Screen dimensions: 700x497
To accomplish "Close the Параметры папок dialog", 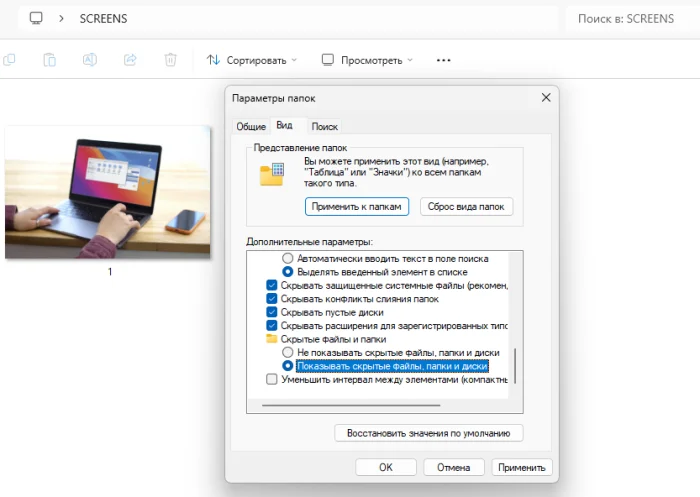I will [x=546, y=97].
